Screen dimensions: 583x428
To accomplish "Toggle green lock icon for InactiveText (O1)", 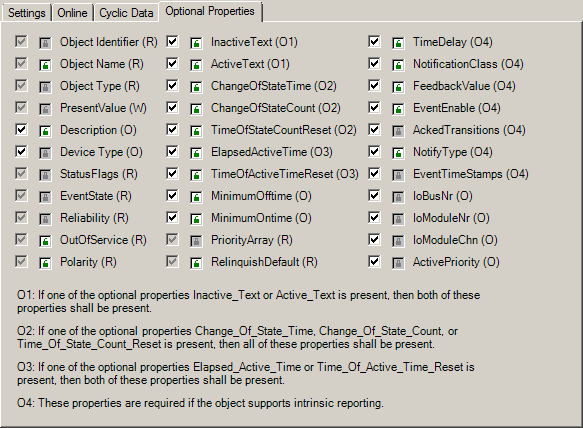I will pos(196,43).
